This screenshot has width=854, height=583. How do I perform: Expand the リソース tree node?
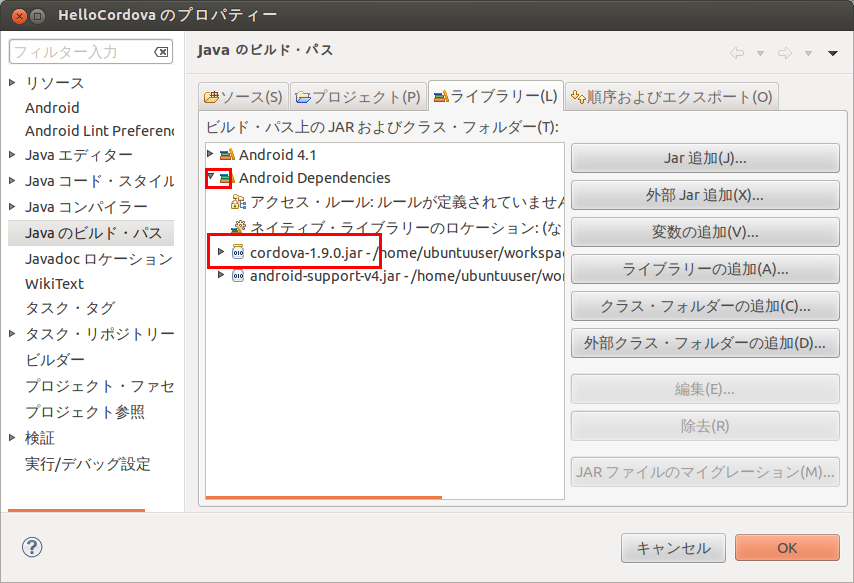click(12, 83)
